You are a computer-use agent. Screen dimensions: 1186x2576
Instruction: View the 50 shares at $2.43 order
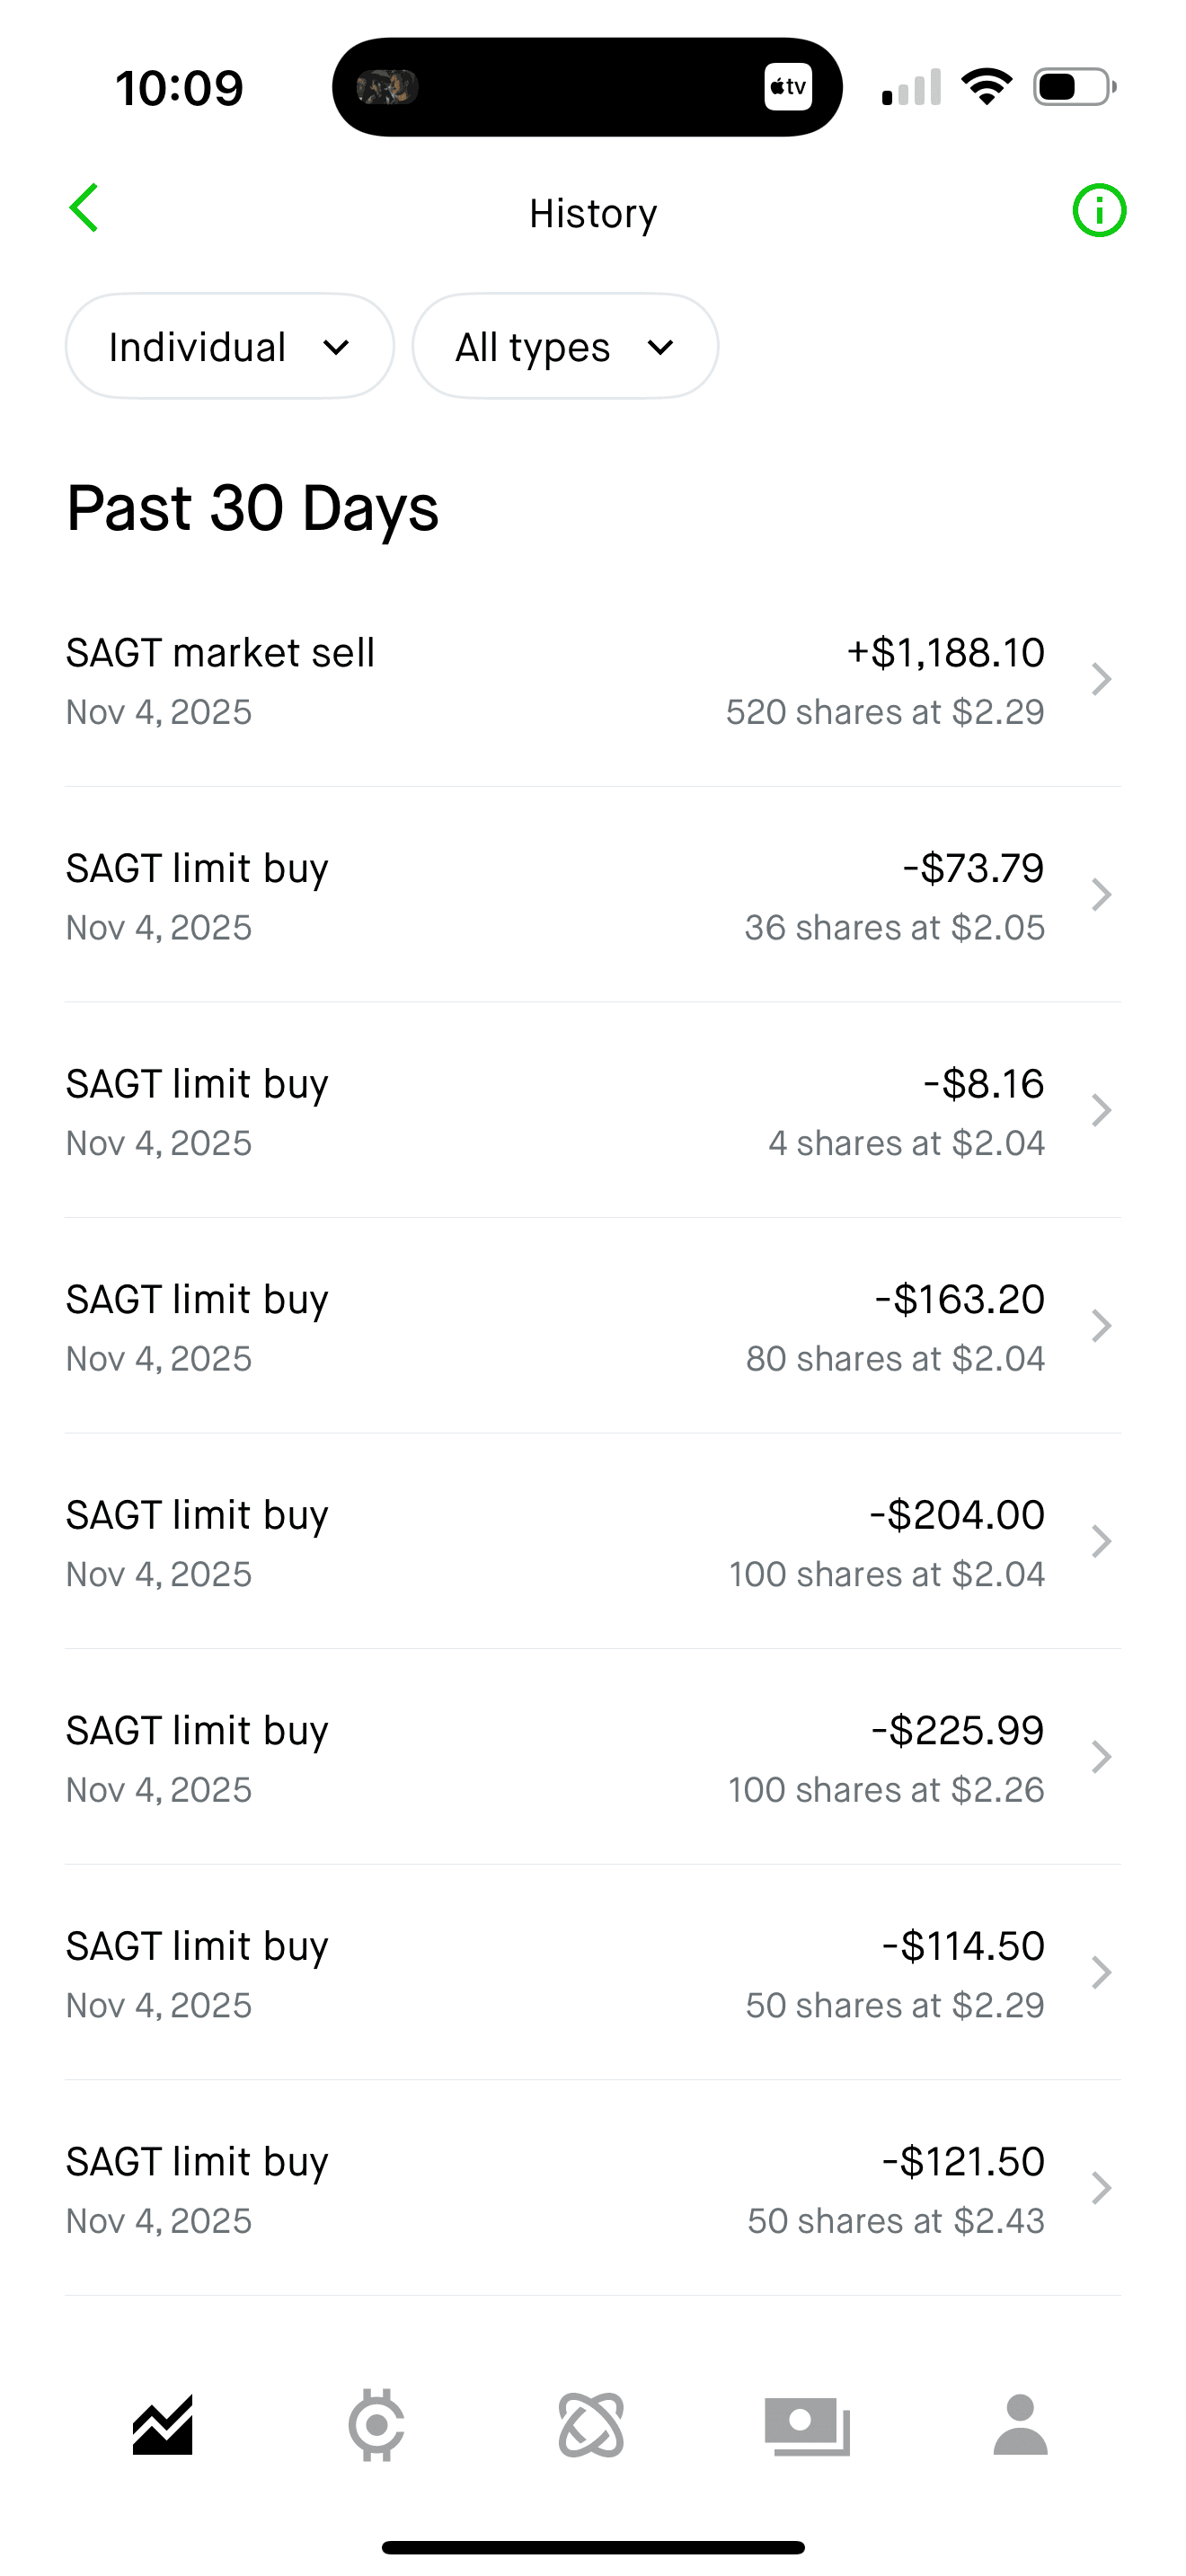(x=592, y=2189)
